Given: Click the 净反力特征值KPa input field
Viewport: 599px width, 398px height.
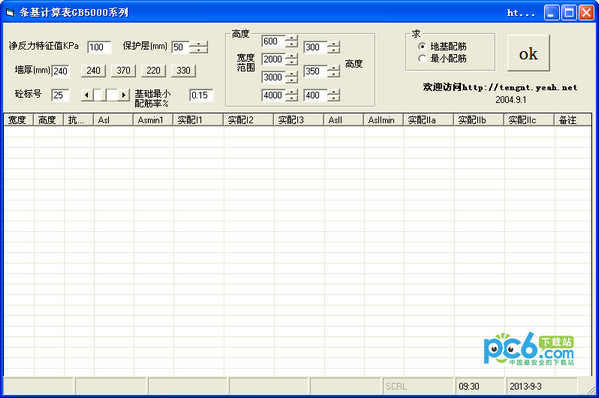Looking at the screenshot, I should (99, 47).
